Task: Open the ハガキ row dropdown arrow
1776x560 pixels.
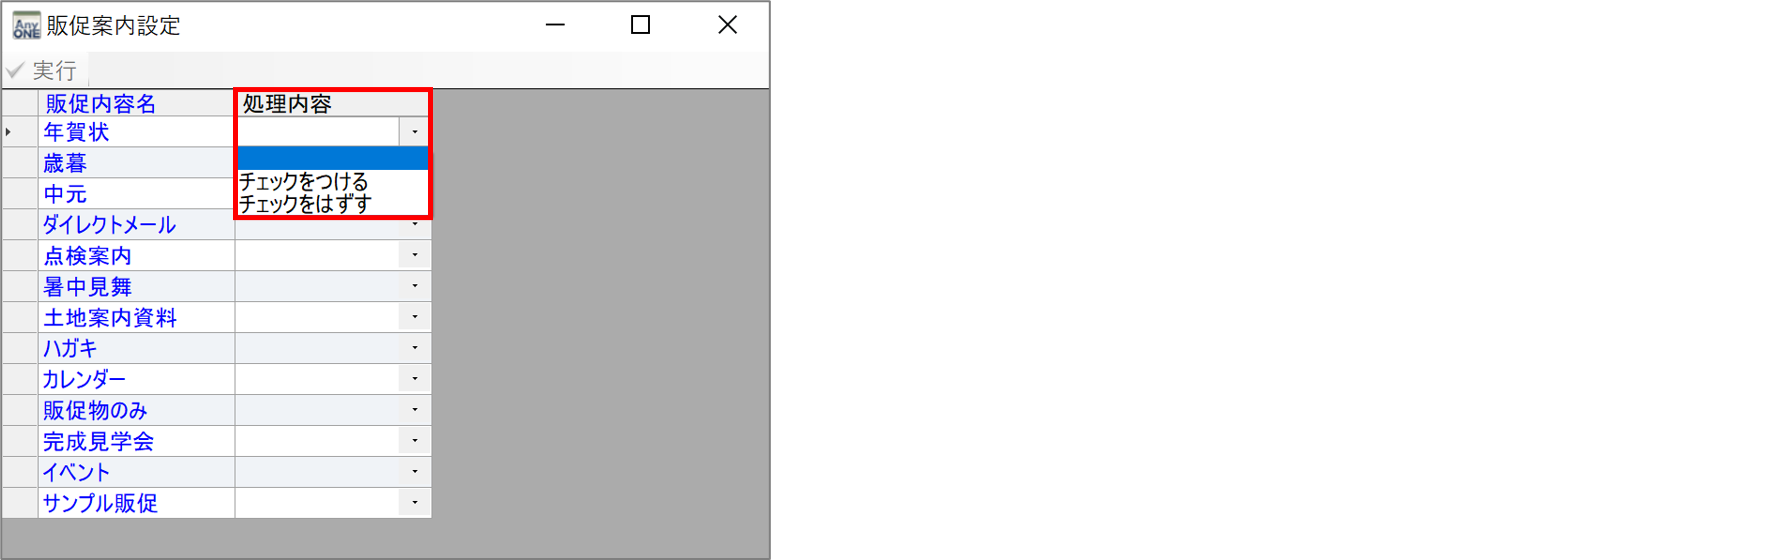Action: (415, 348)
